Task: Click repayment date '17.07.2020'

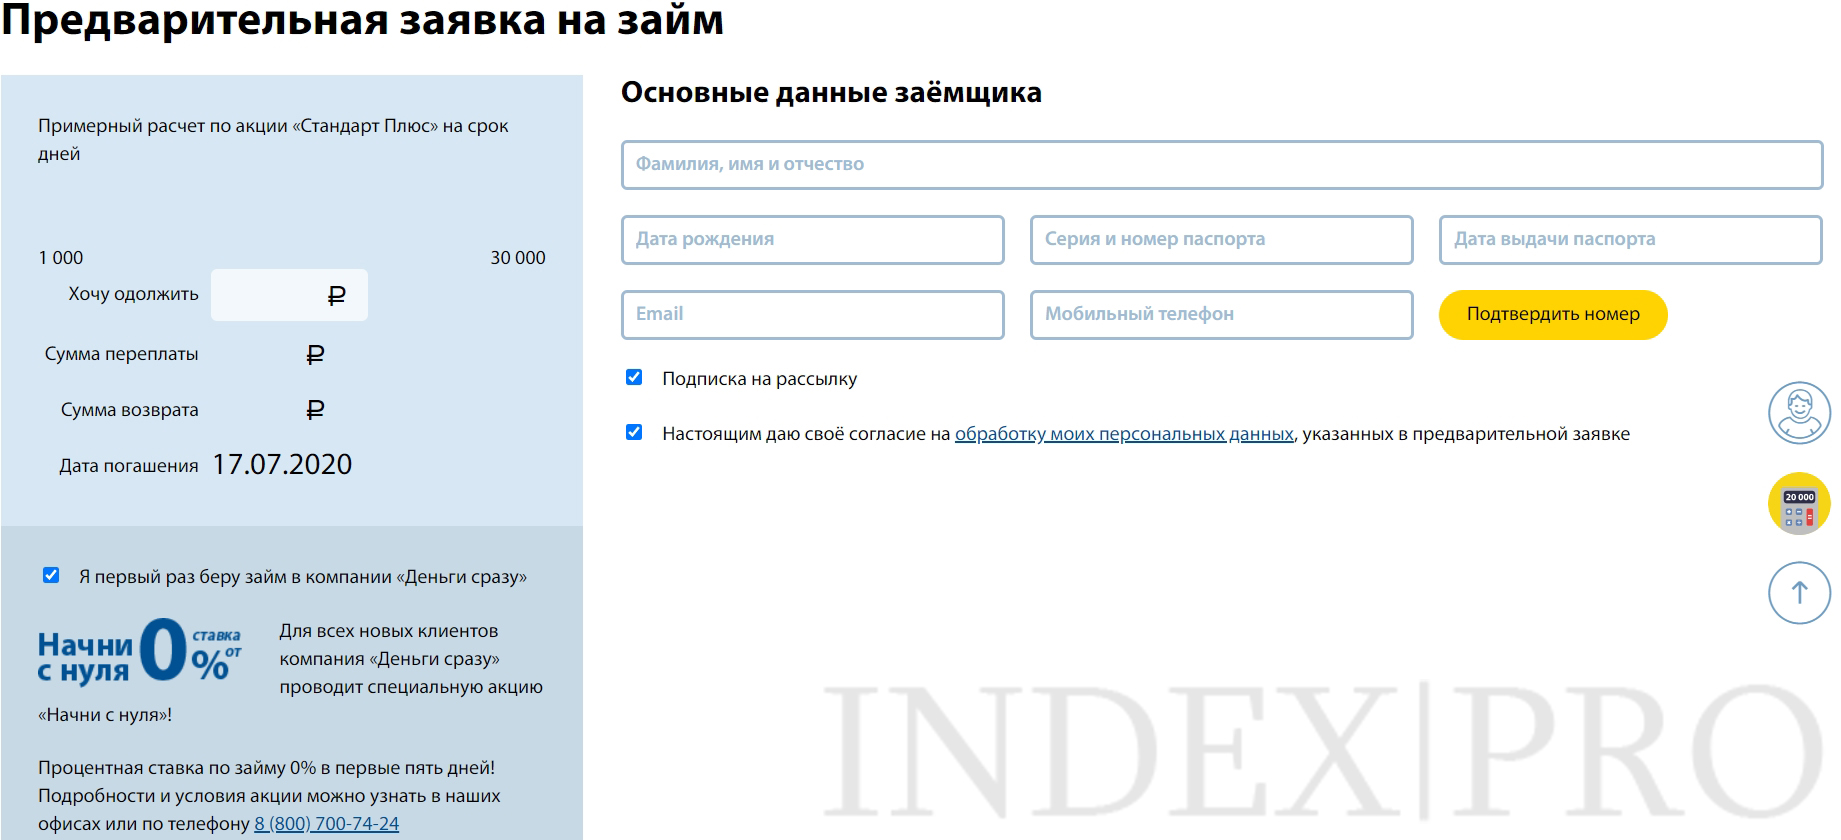Action: coord(282,464)
